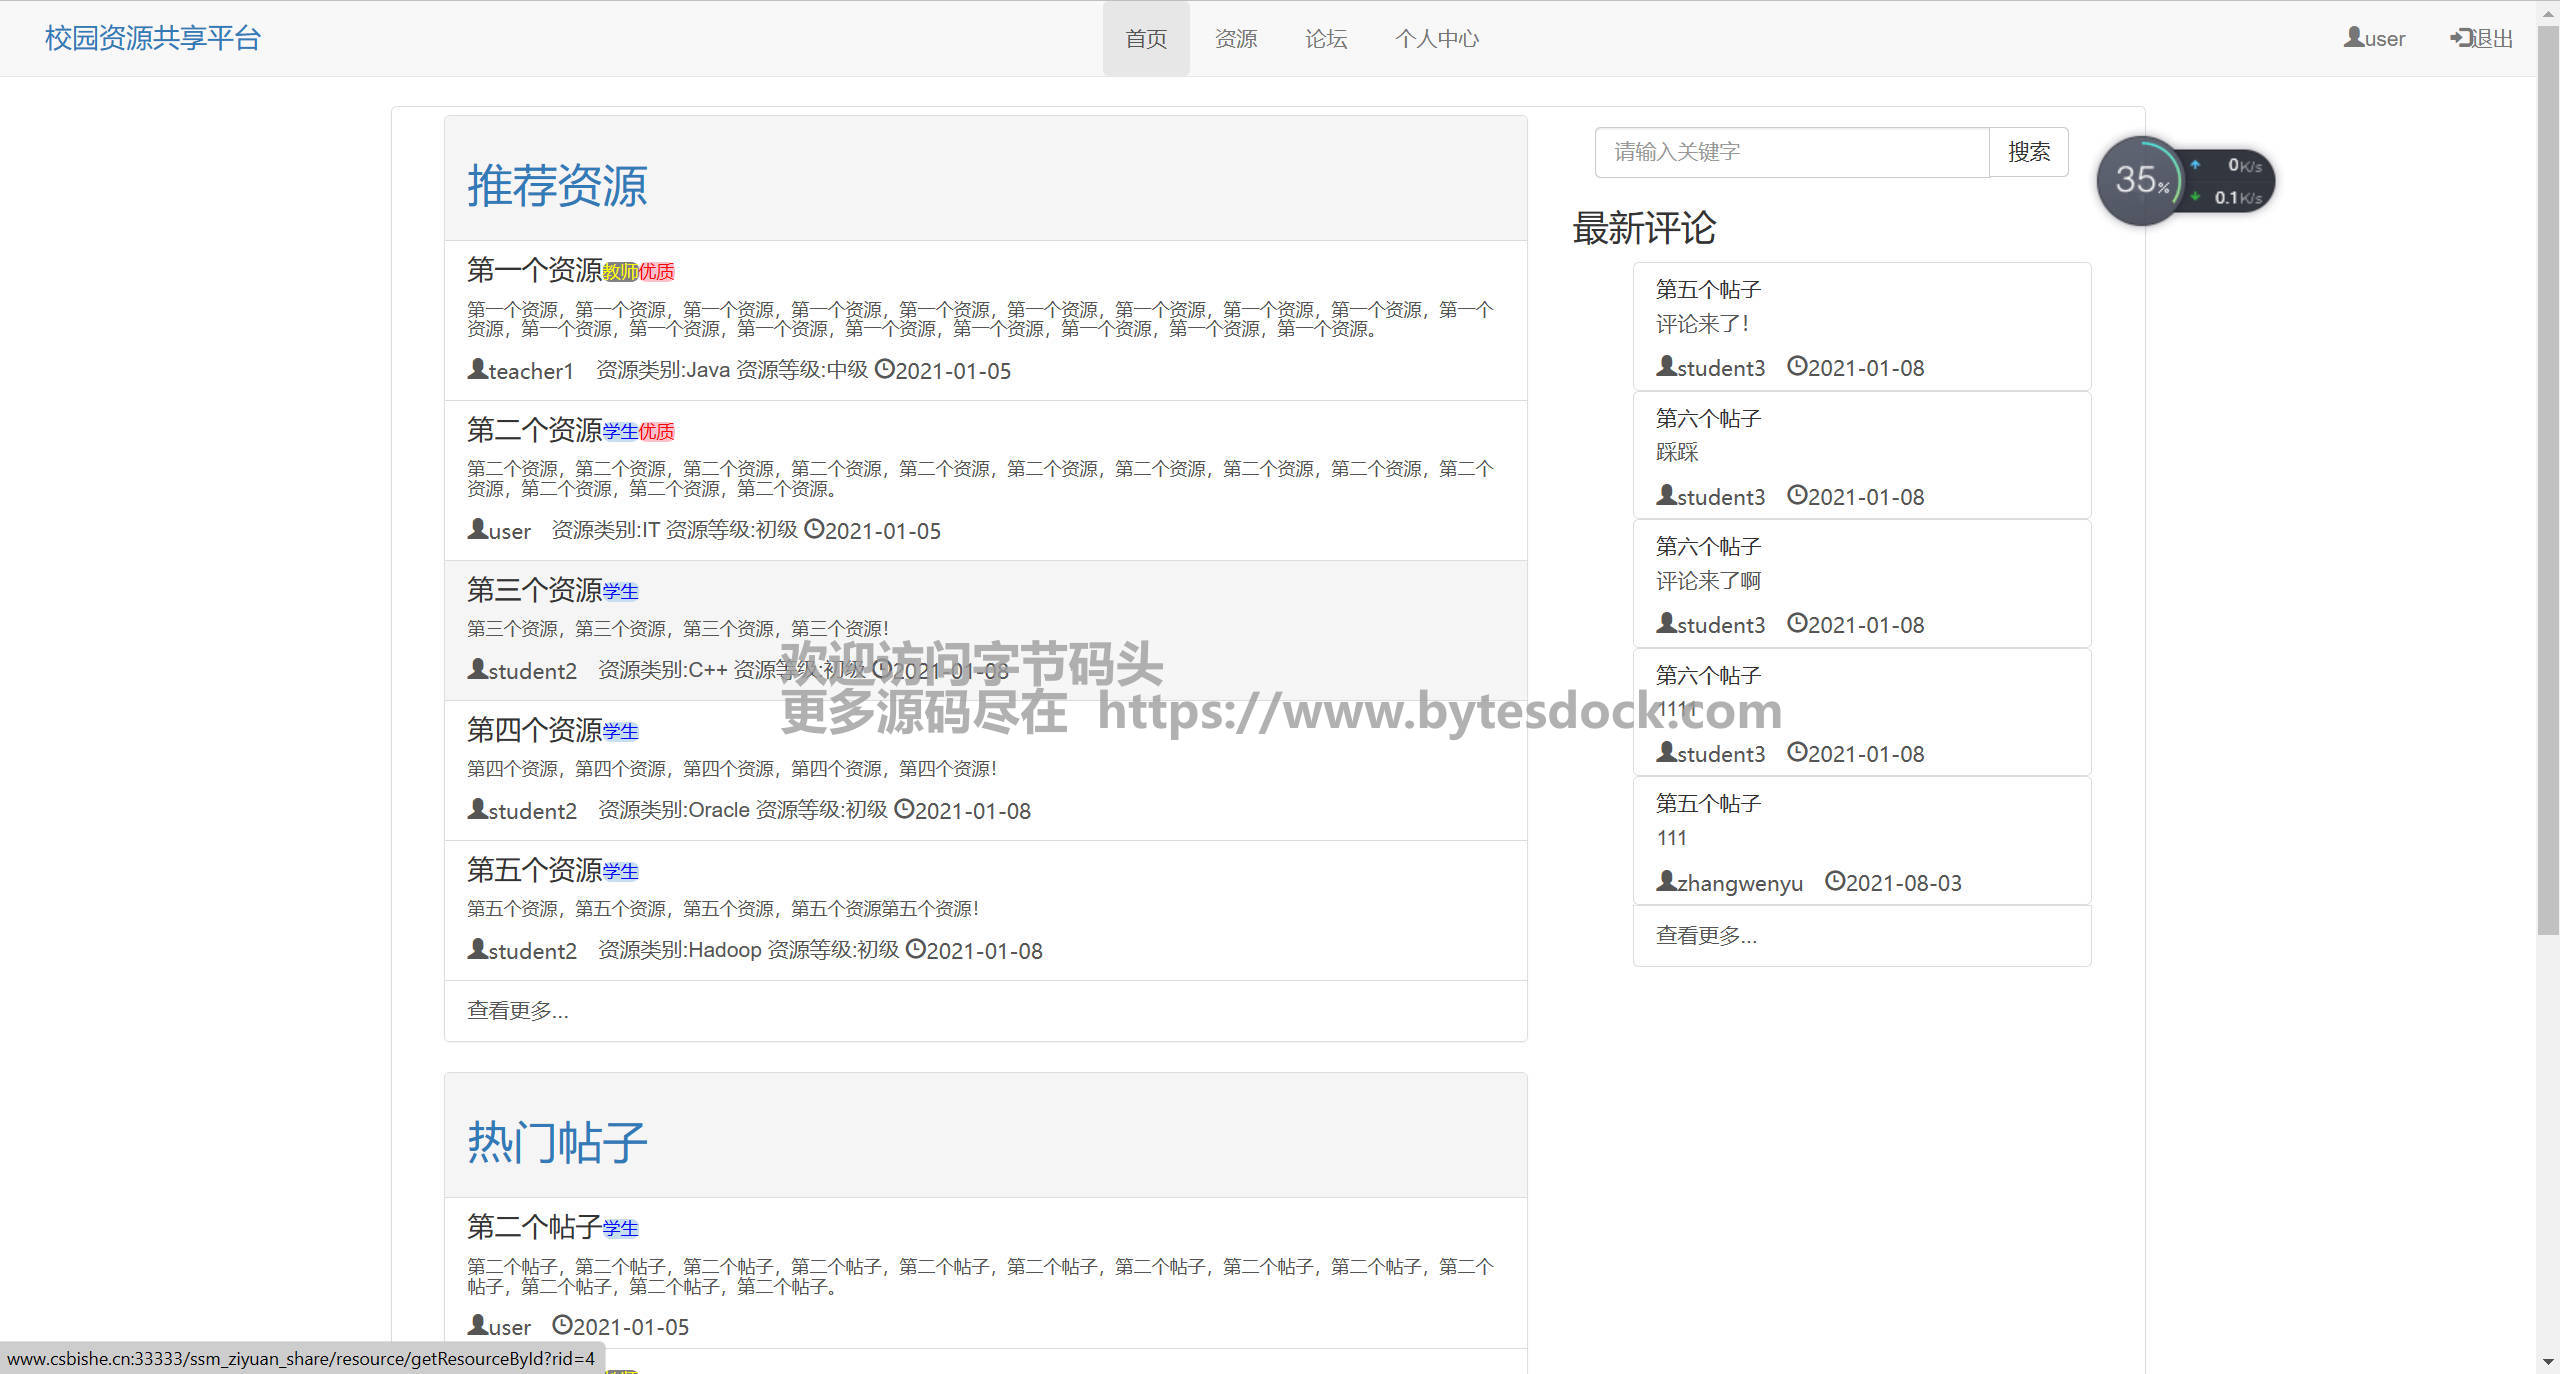Click the clock icon beside 2021-08-03
The width and height of the screenshot is (2560, 1374).
(x=1834, y=881)
